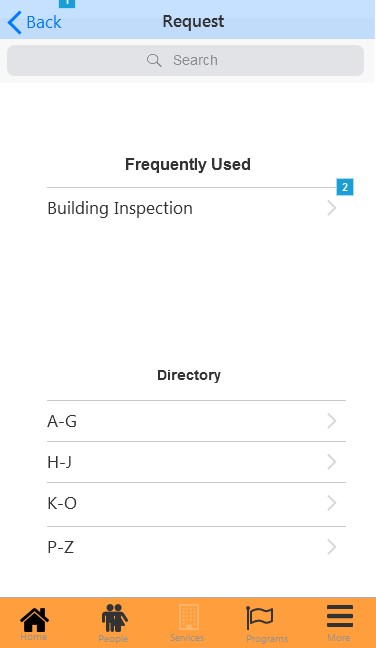Click the magnifying glass search icon
This screenshot has height=648, width=376.
click(154, 60)
